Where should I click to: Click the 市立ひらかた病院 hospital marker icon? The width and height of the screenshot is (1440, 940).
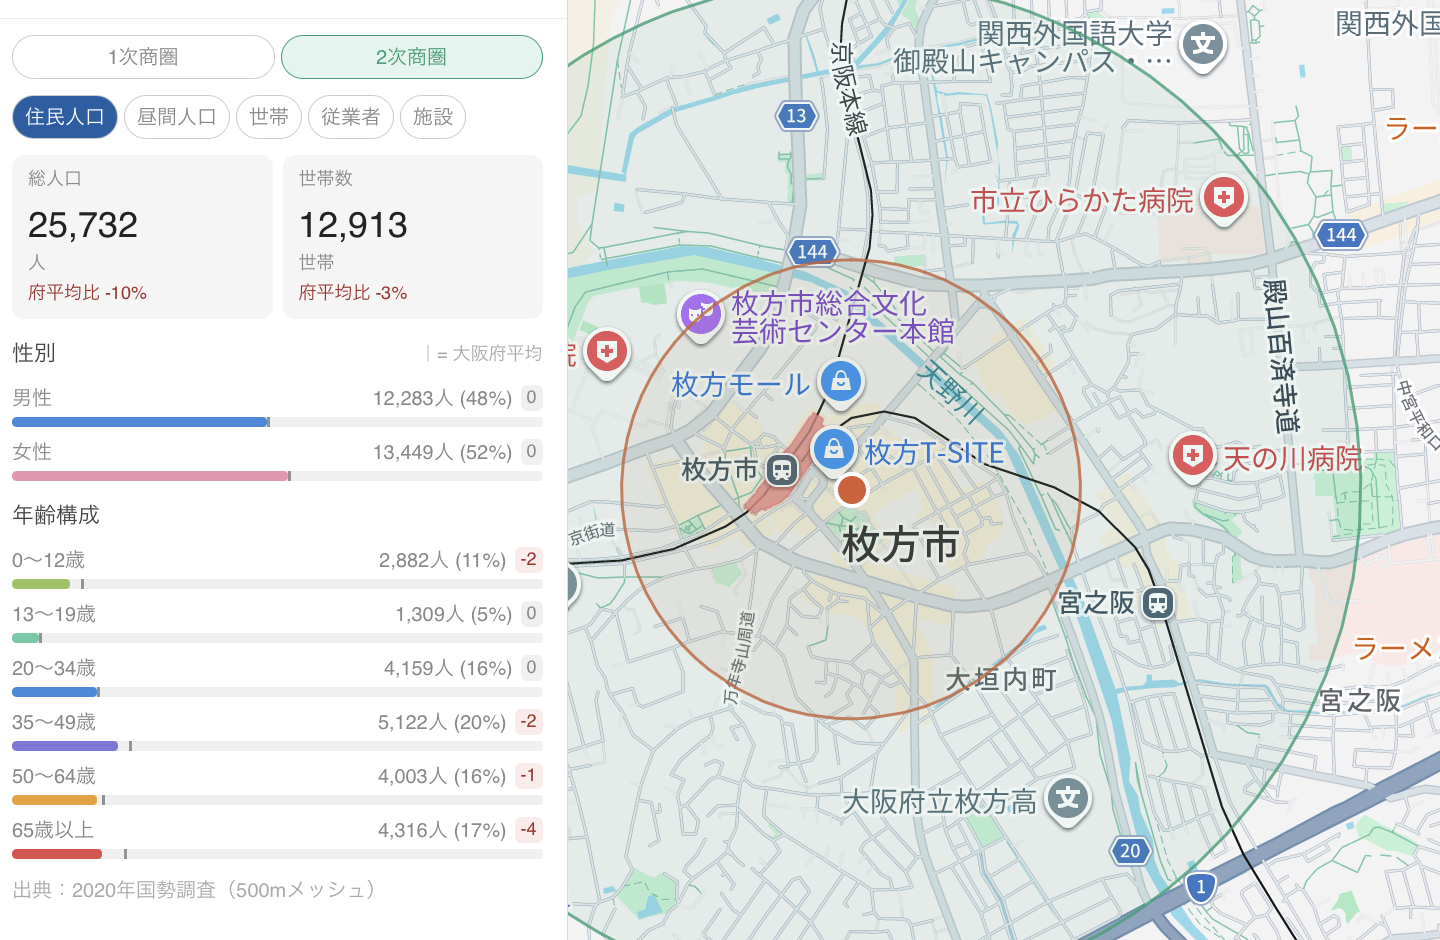click(1224, 199)
